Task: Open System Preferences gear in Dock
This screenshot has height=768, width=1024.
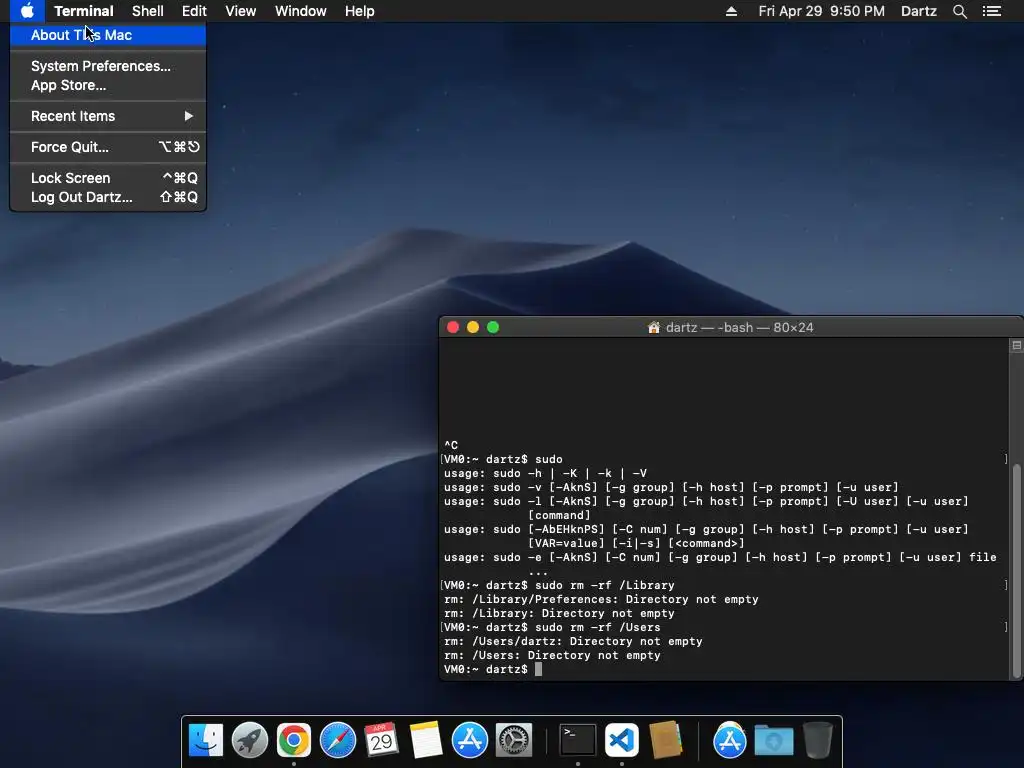Action: (514, 741)
